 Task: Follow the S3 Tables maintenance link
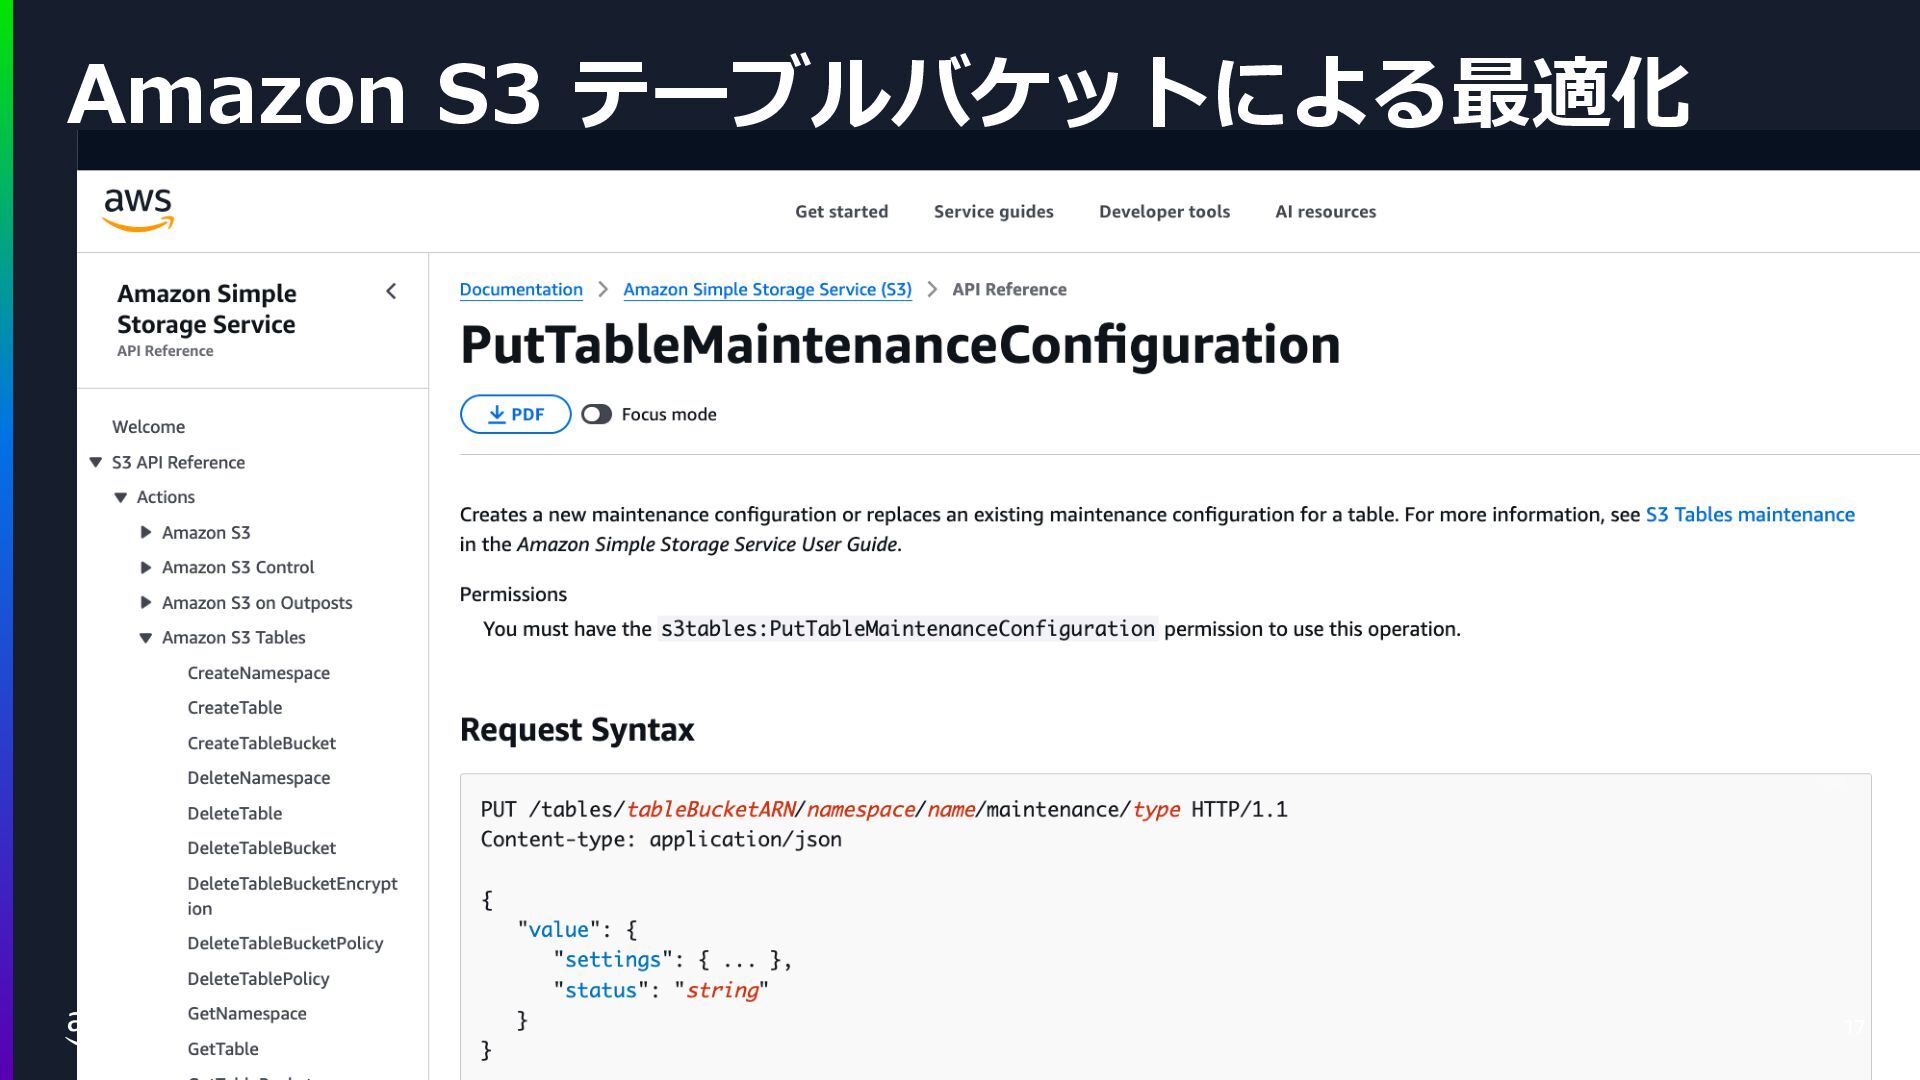click(1749, 514)
